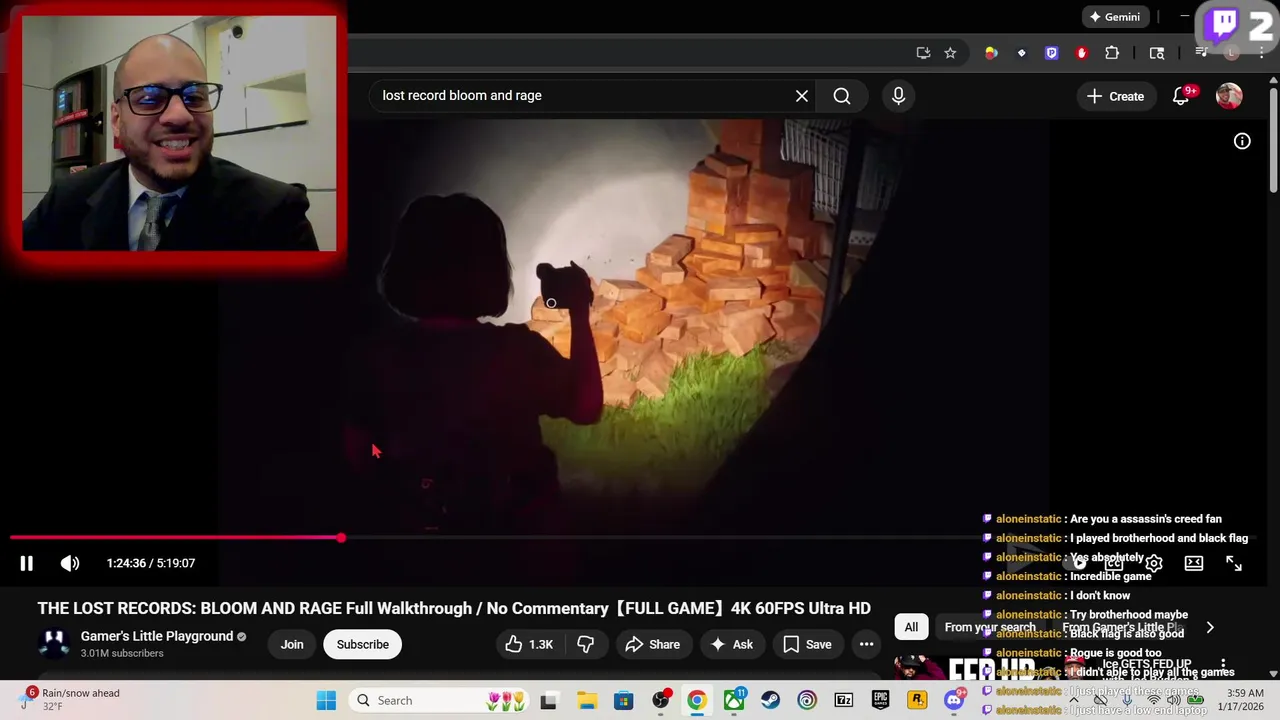Viewport: 1280px width, 720px height.
Task: Open the purple P extension
Action: click(1051, 53)
